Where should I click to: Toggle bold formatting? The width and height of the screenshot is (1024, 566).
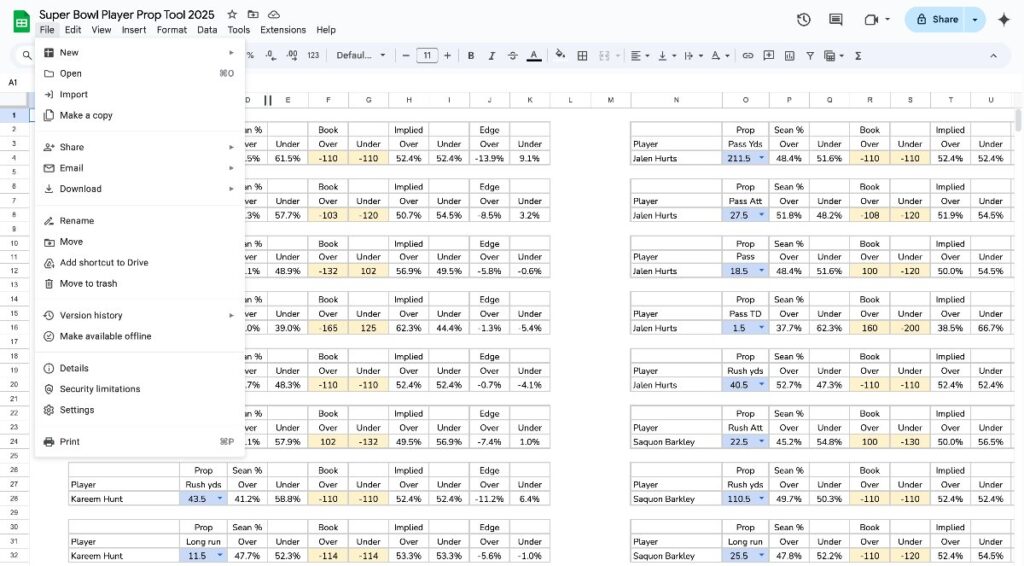point(471,55)
